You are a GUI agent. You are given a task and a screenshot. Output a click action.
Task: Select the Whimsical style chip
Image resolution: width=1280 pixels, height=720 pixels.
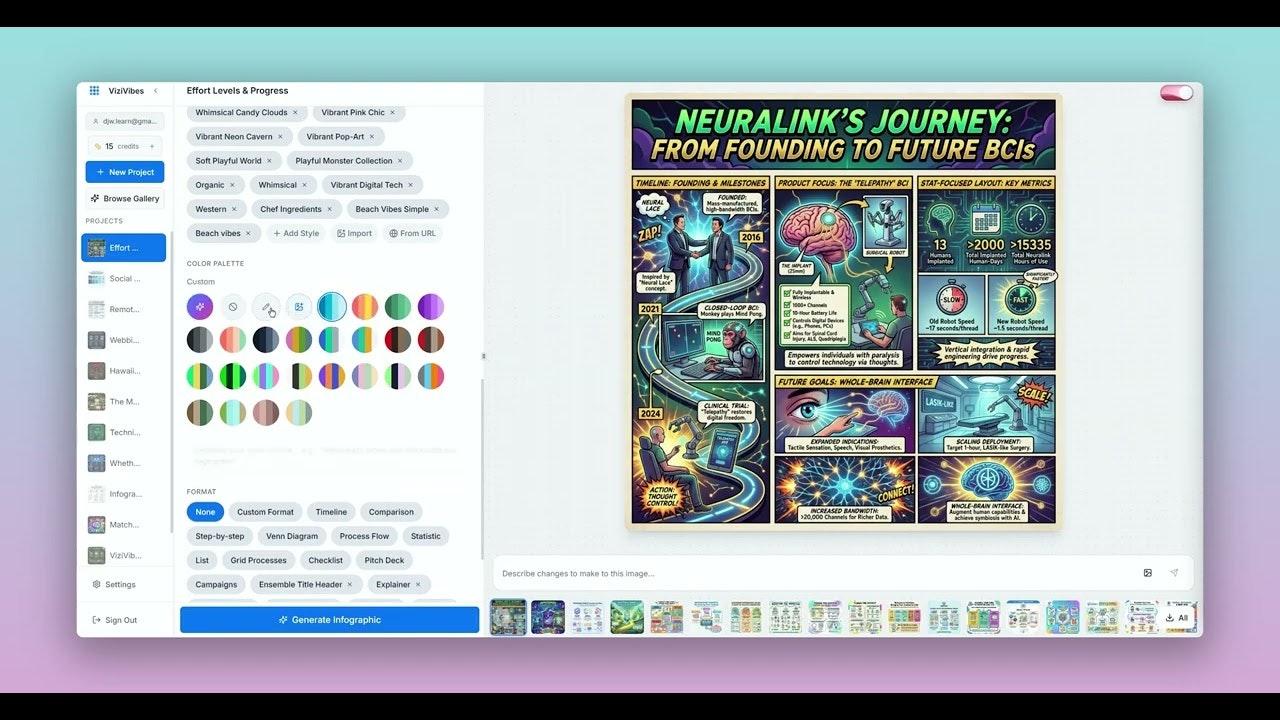point(284,185)
